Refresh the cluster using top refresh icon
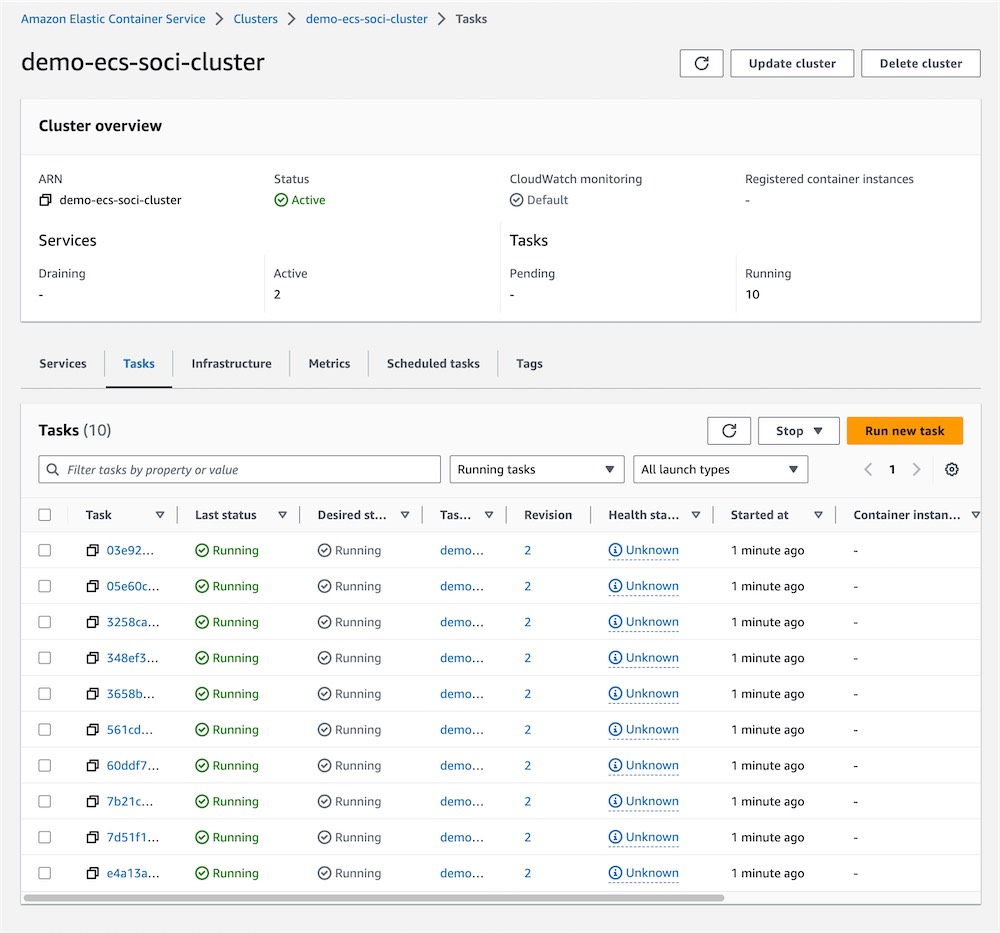Image resolution: width=1000 pixels, height=933 pixels. 701,63
